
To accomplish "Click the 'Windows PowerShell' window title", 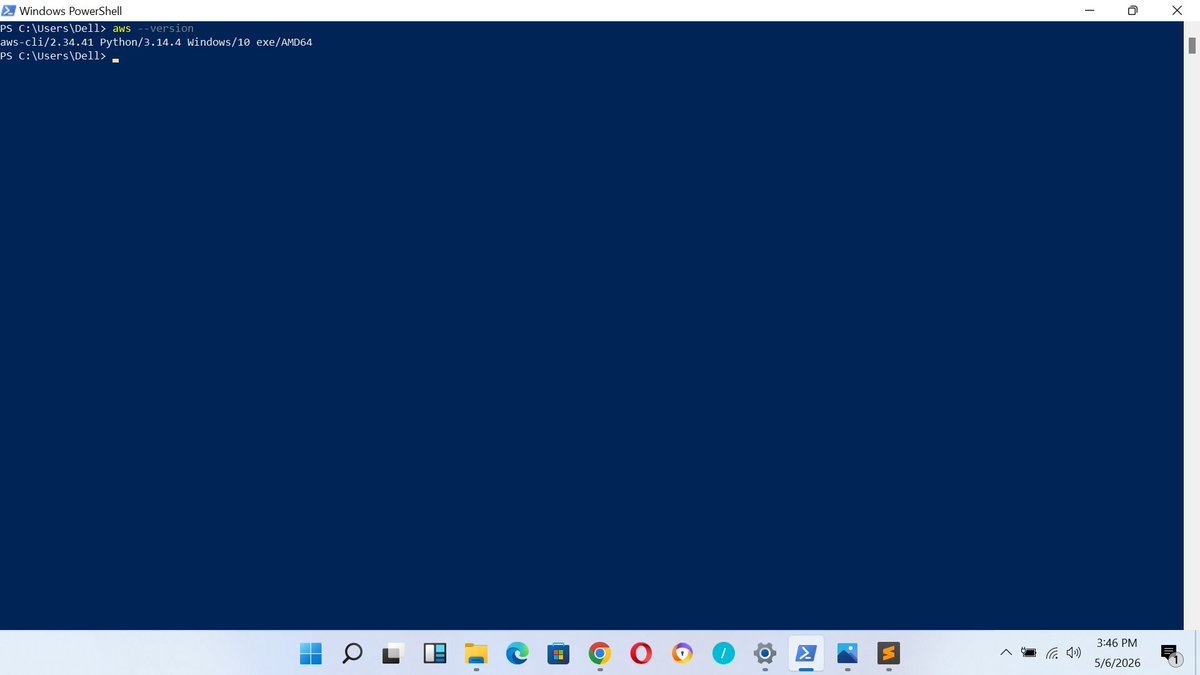I will point(70,10).
